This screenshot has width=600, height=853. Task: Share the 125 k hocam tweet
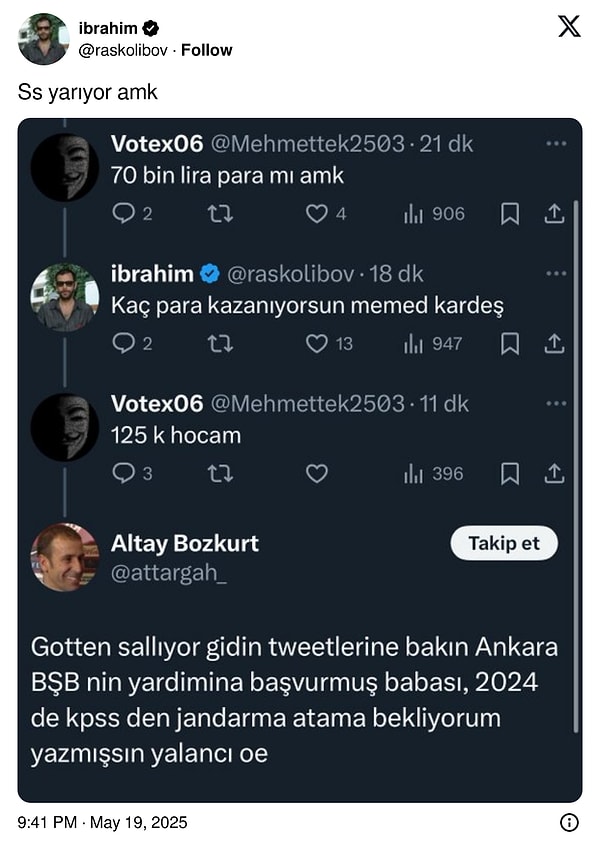coord(554,473)
